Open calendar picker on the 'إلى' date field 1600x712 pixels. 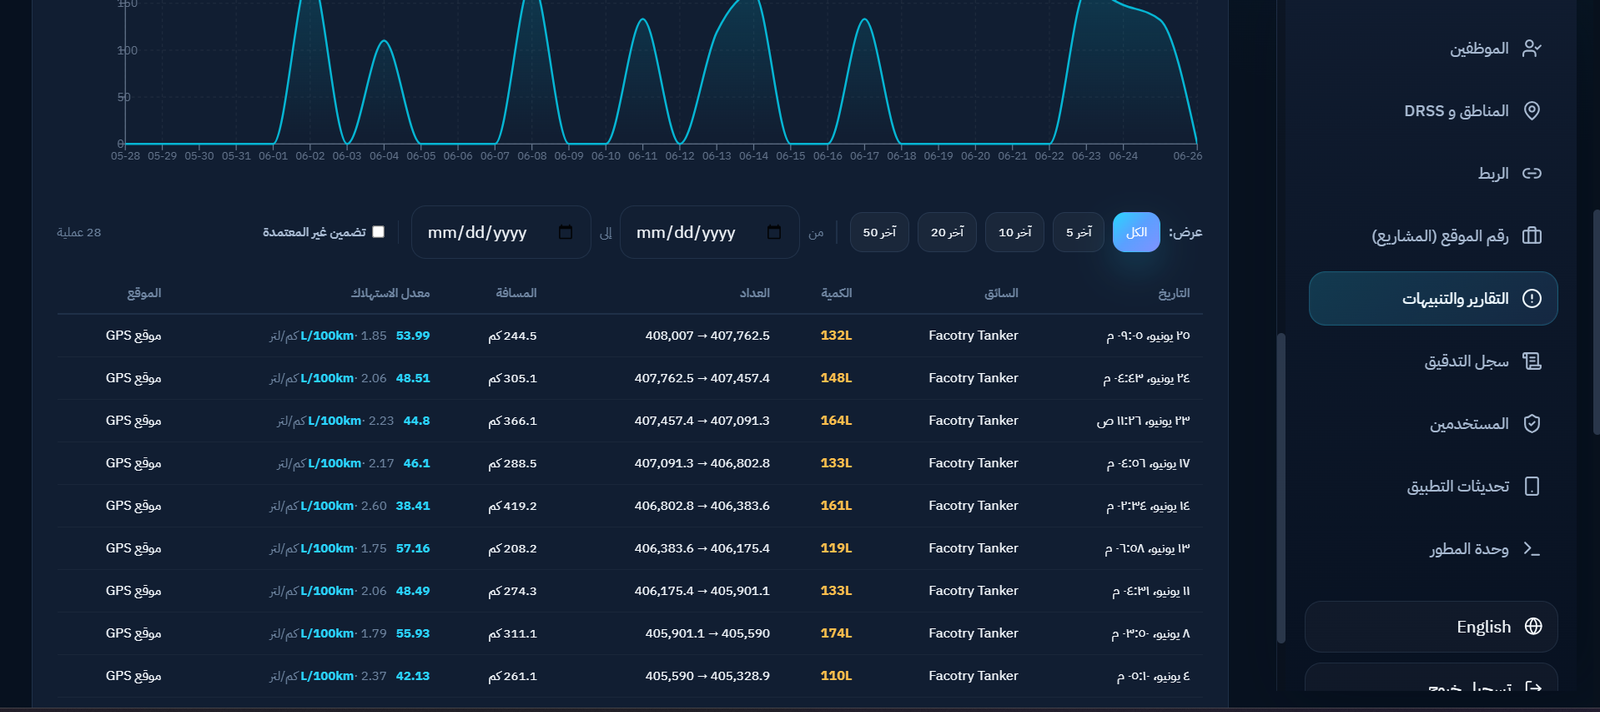pyautogui.click(x=565, y=232)
